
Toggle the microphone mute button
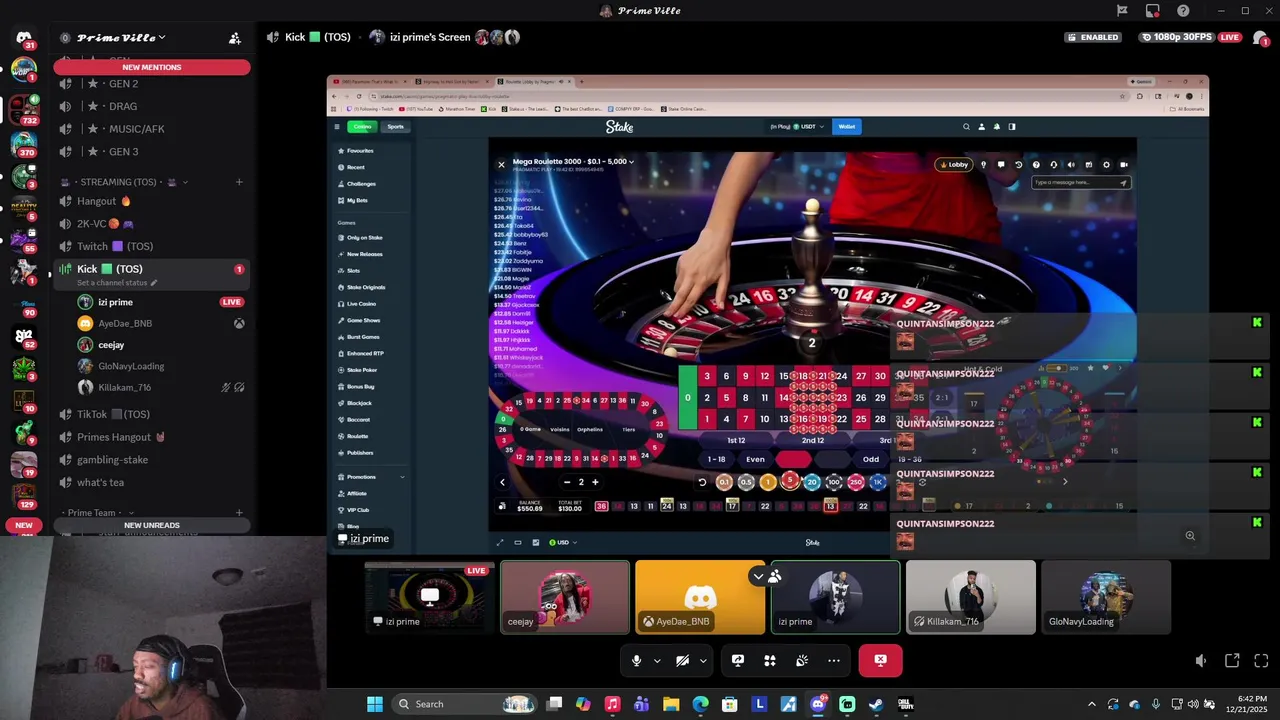(x=636, y=660)
